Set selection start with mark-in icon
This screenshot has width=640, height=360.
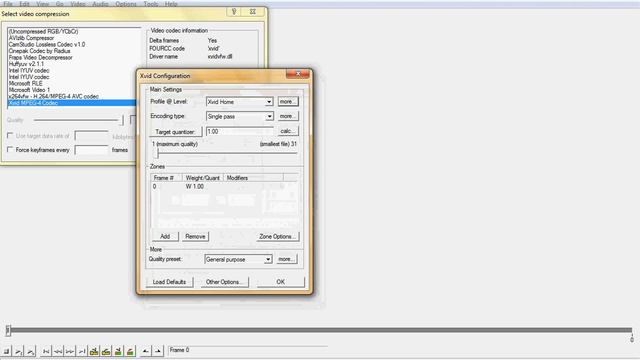[x=145, y=351]
